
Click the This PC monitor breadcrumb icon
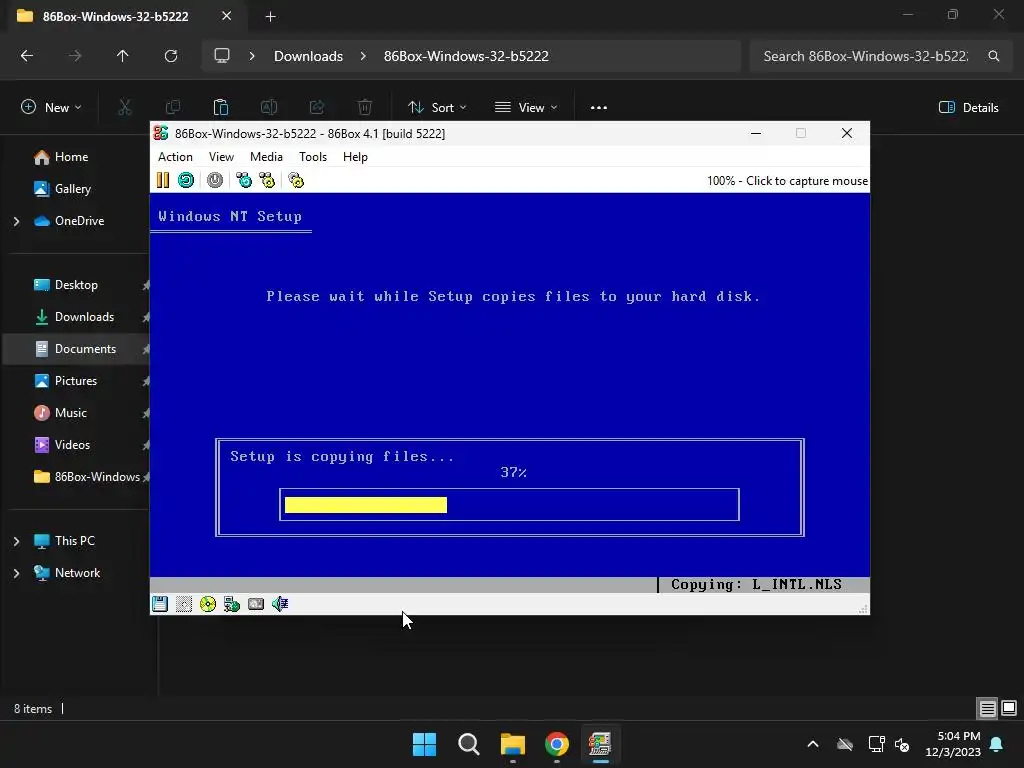pyautogui.click(x=222, y=56)
